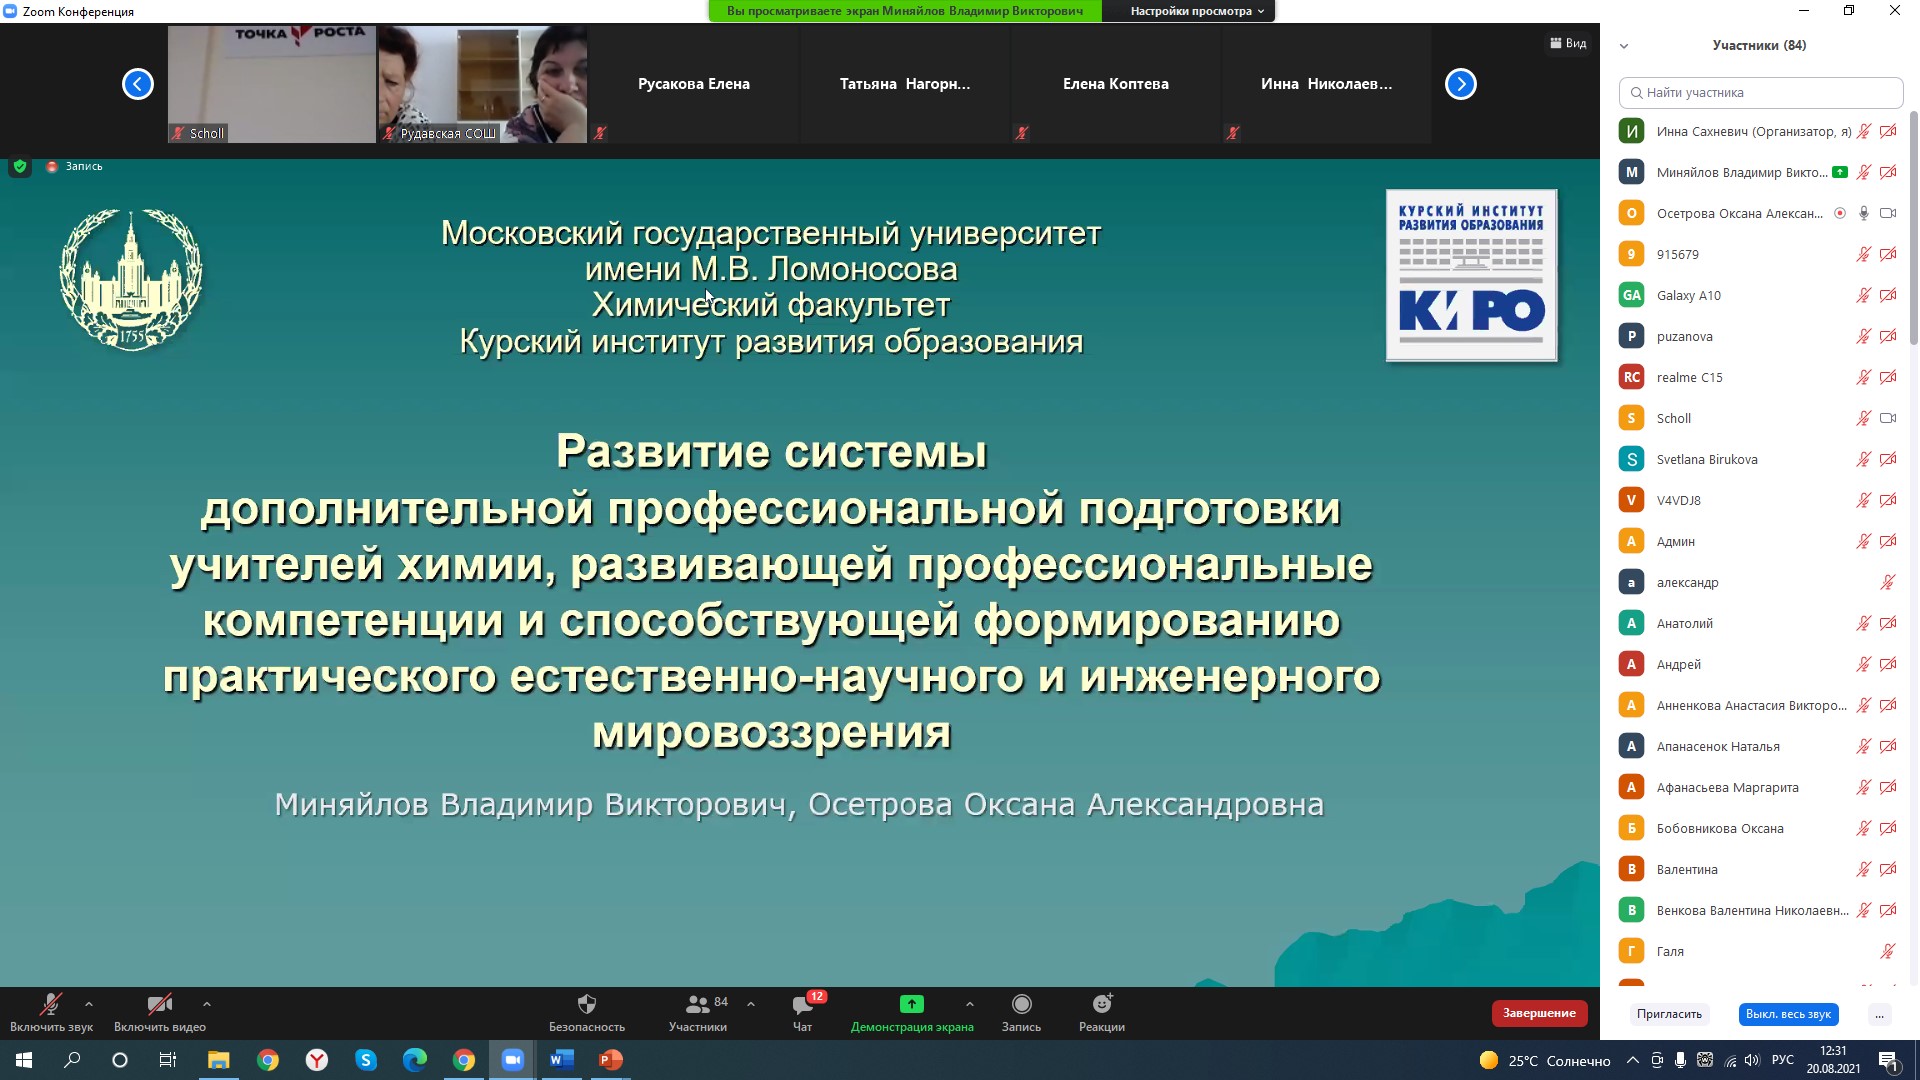Click recording dot icon for Осетрова Оксана
The image size is (1920, 1080).
[1840, 213]
